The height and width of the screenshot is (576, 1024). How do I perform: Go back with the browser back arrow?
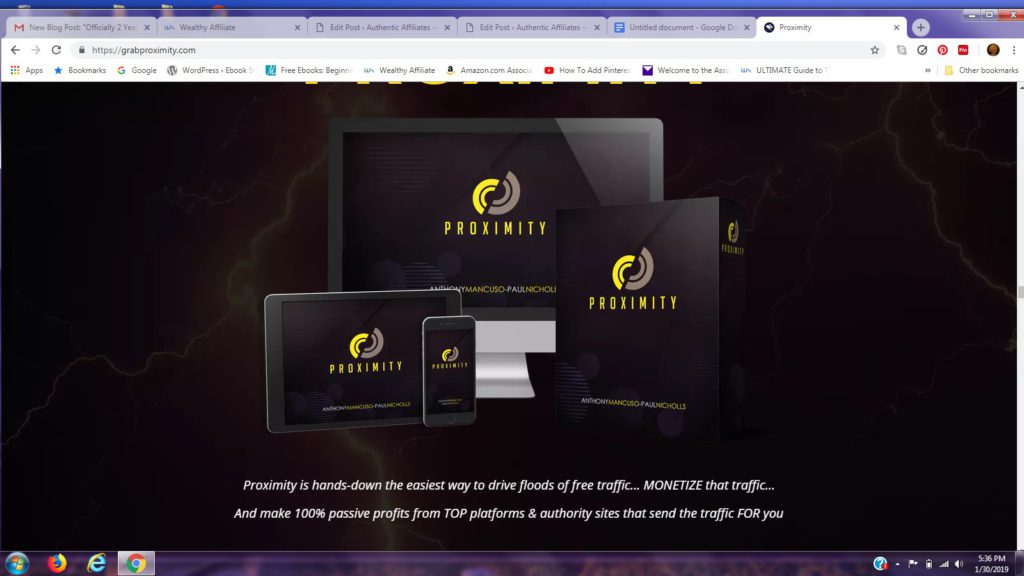tap(15, 50)
